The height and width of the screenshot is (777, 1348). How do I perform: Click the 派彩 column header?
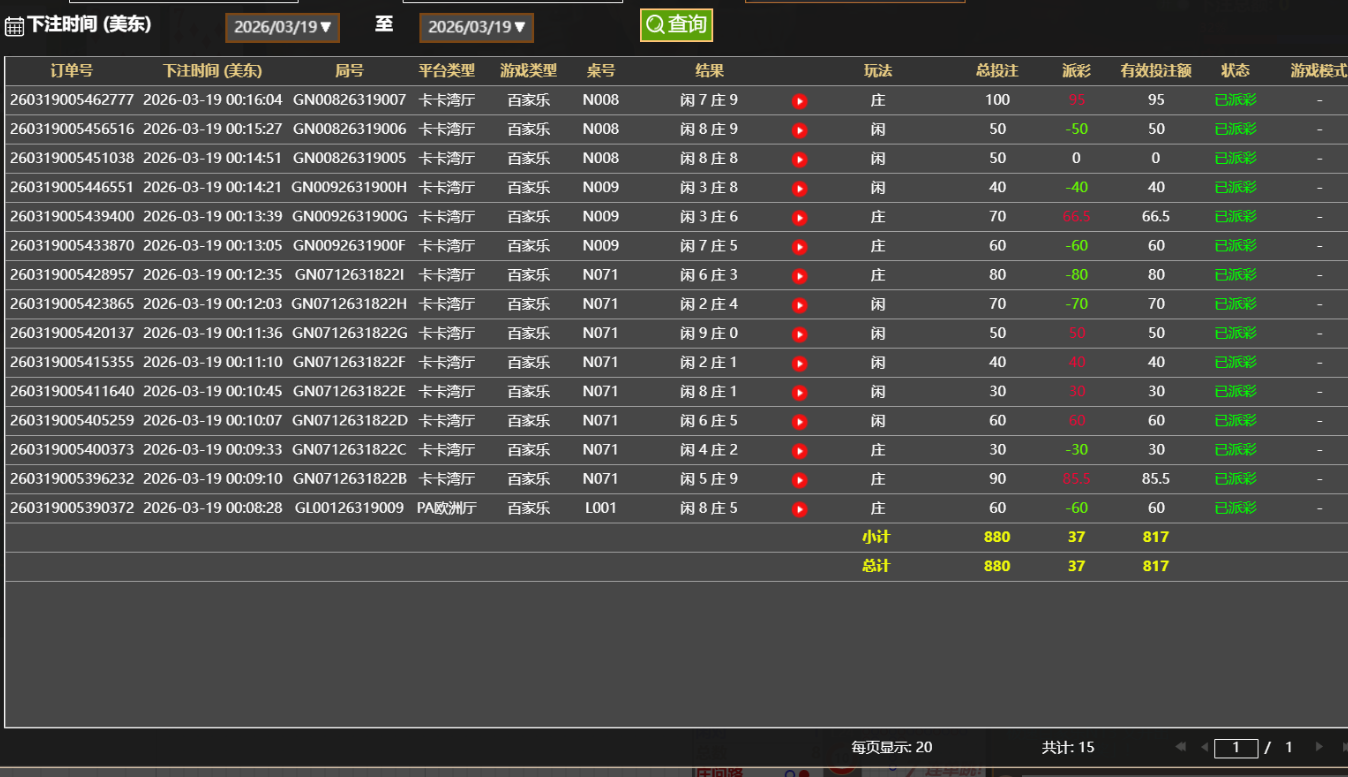pyautogui.click(x=1076, y=71)
